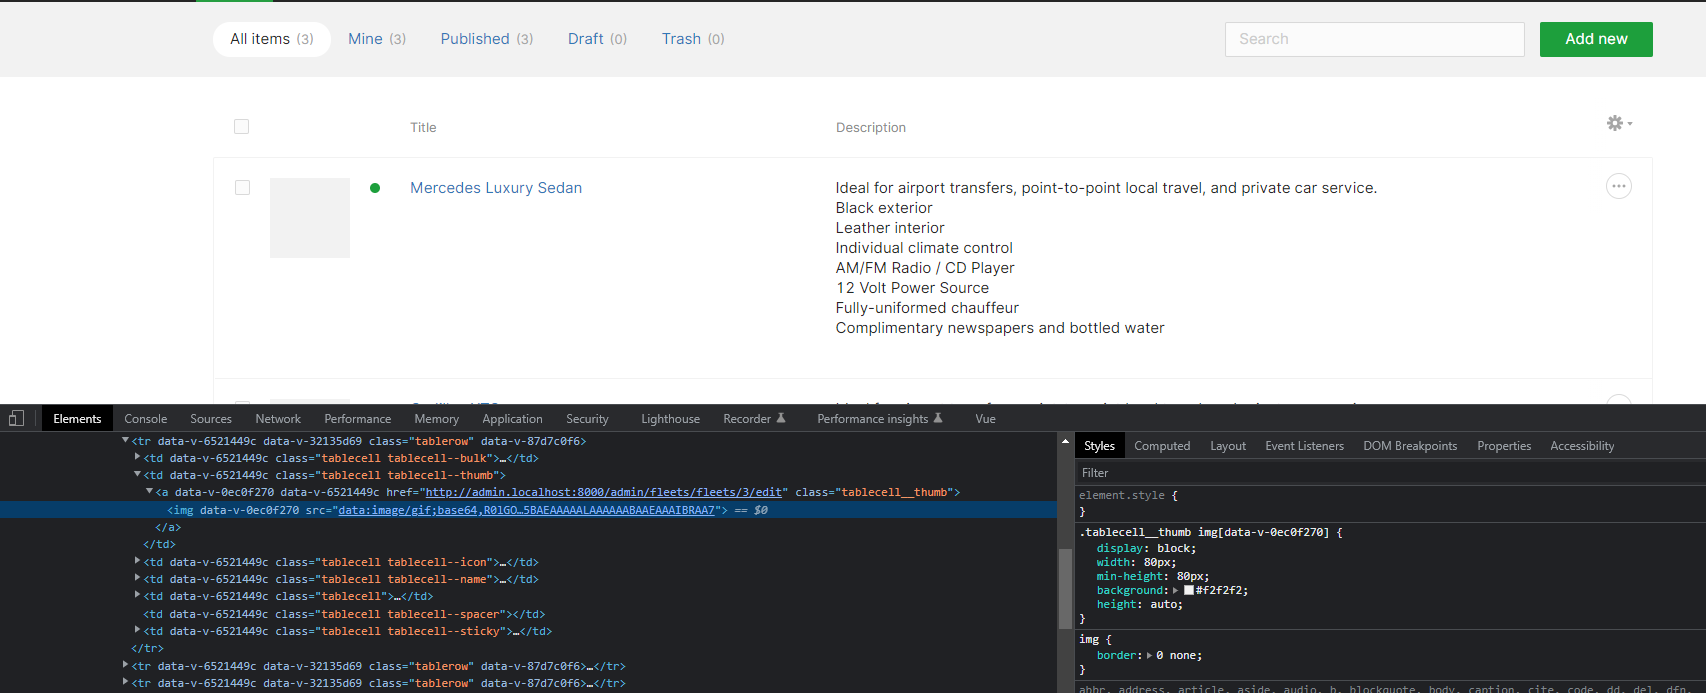Viewport: 1706px width, 693px height.
Task: Expand the tablecell--bulk td node
Action: (x=137, y=458)
